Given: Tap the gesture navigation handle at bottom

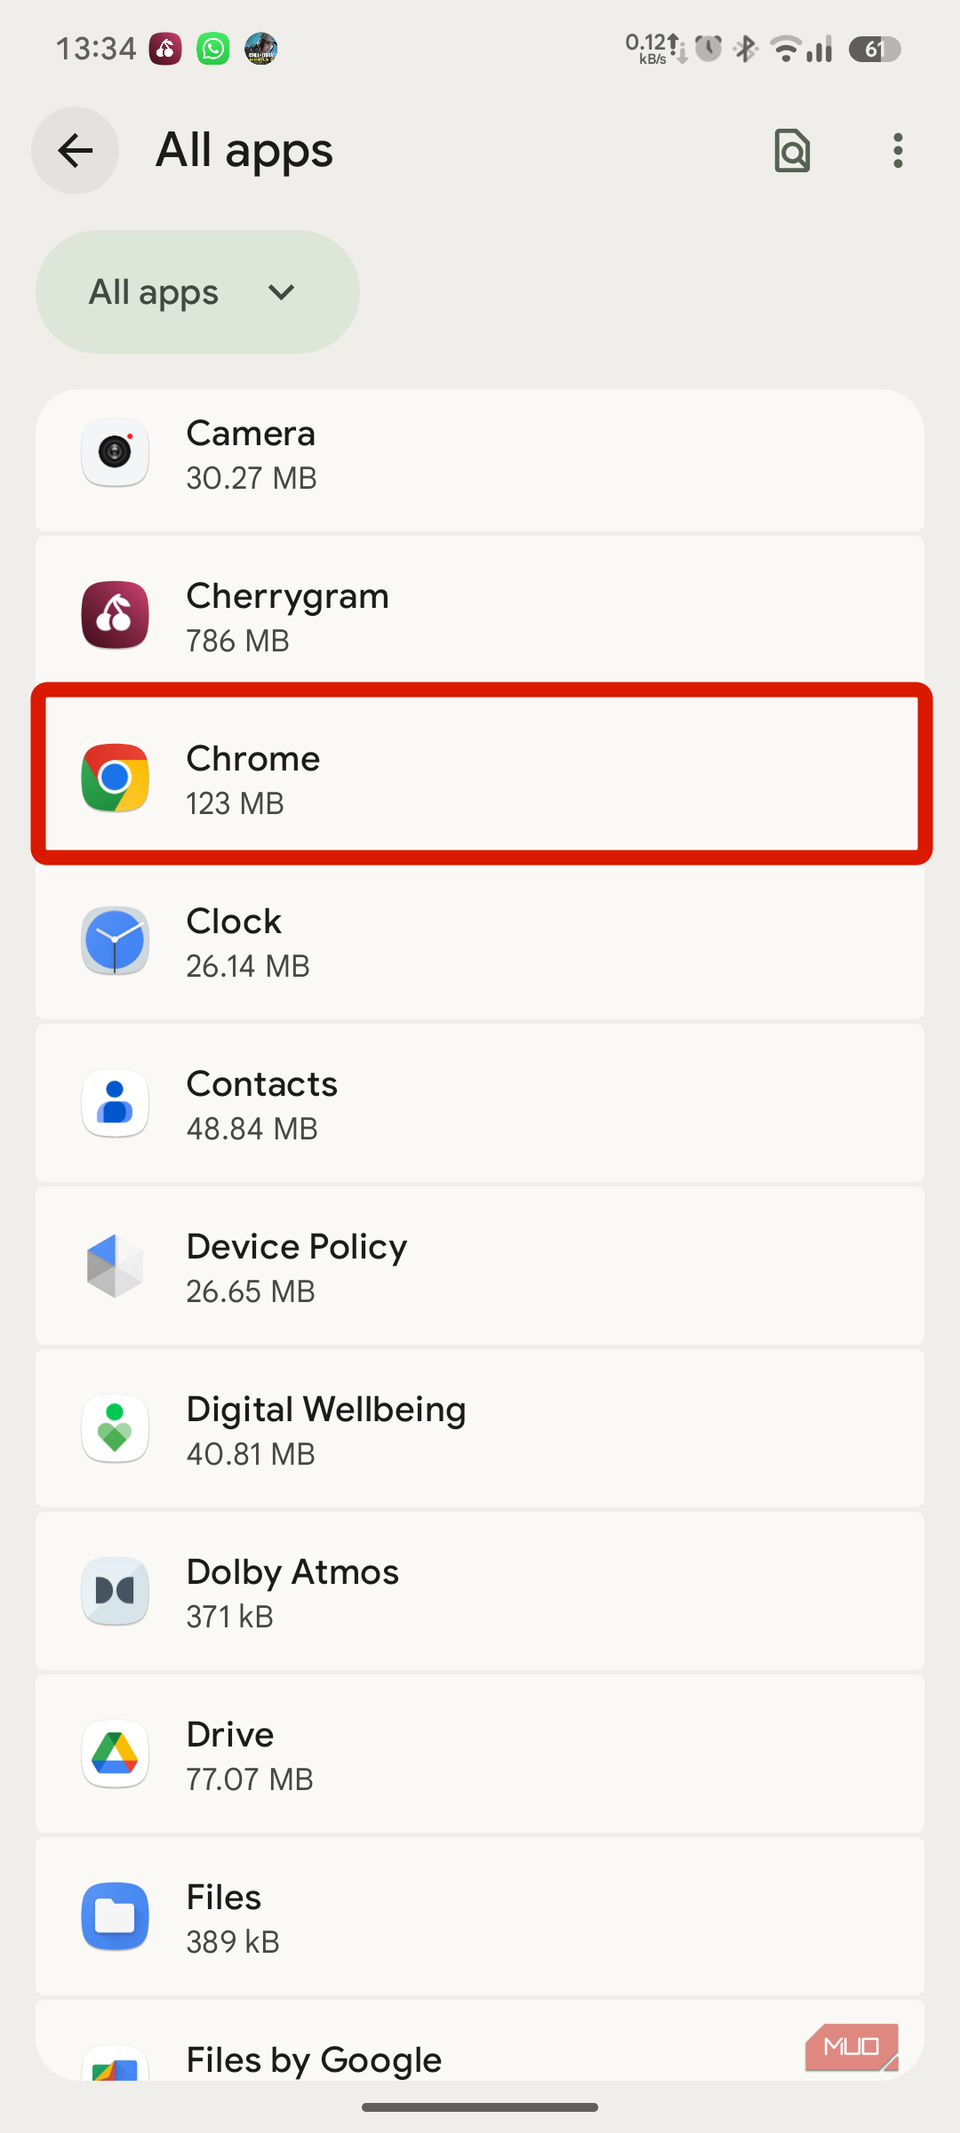Looking at the screenshot, I should point(480,2106).
